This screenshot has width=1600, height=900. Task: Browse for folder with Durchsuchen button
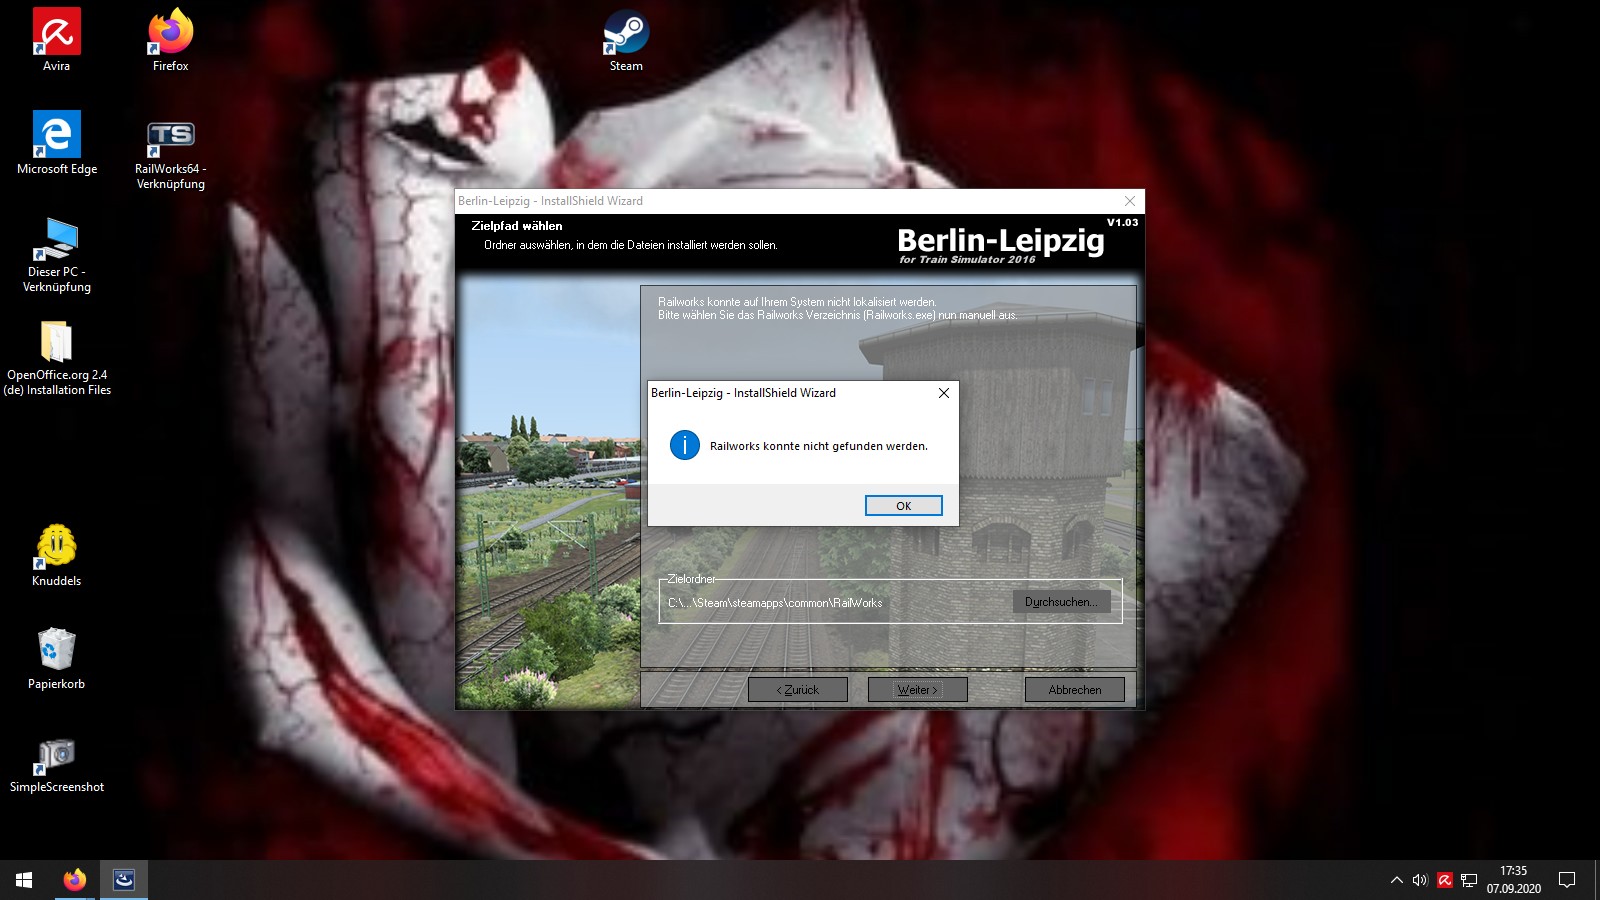[1061, 602]
